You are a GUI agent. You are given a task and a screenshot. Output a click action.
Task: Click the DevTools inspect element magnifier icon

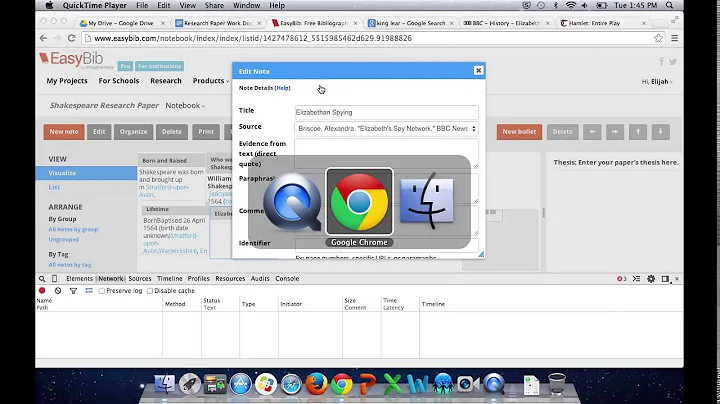click(42, 279)
